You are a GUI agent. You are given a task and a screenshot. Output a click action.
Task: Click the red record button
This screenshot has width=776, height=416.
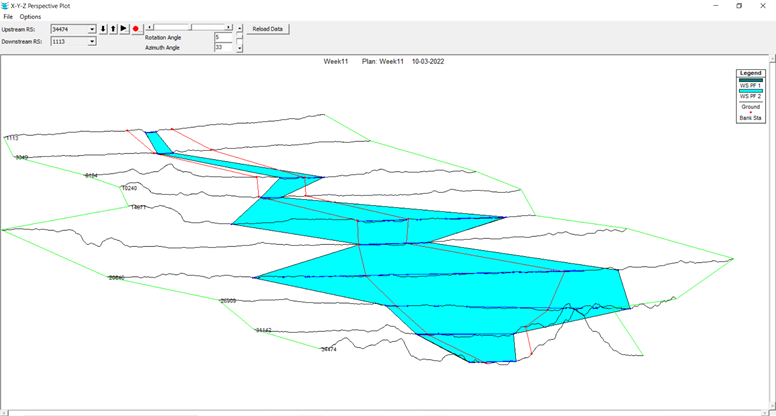coord(135,29)
